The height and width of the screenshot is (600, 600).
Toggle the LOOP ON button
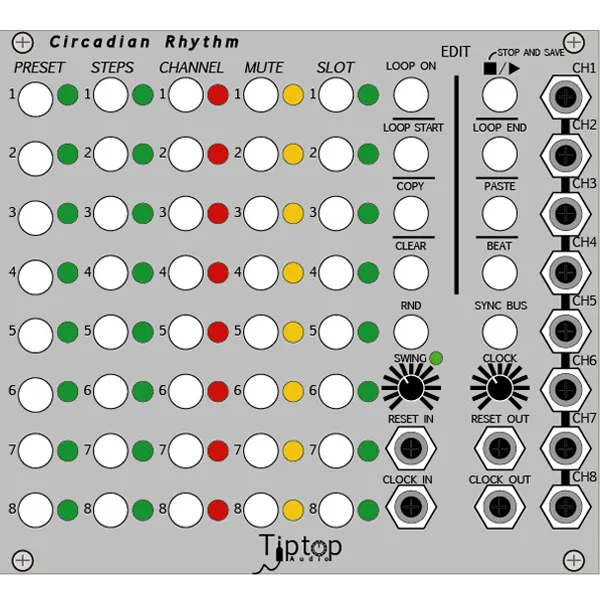411,95
